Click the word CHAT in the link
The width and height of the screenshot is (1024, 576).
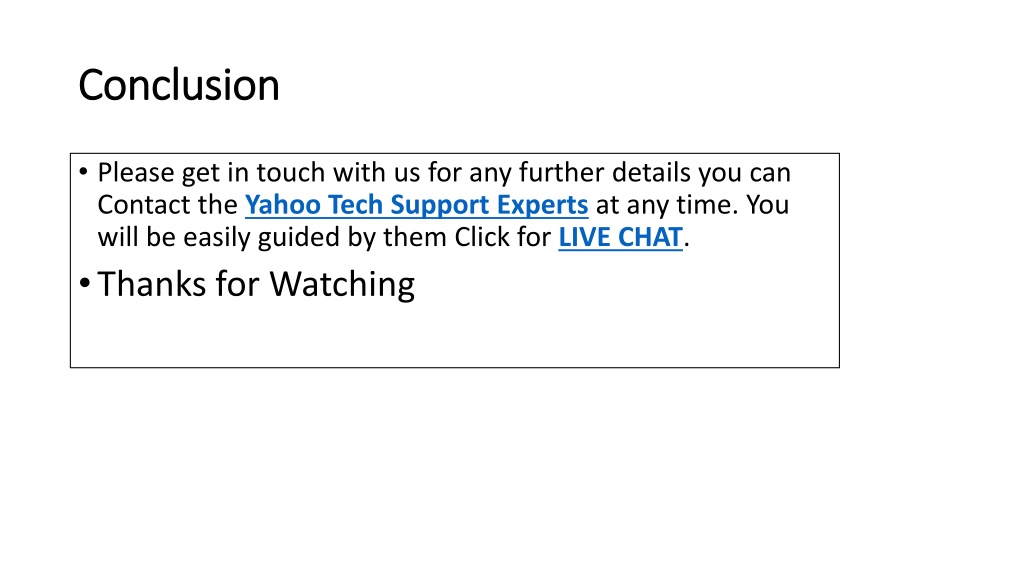pyautogui.click(x=650, y=237)
